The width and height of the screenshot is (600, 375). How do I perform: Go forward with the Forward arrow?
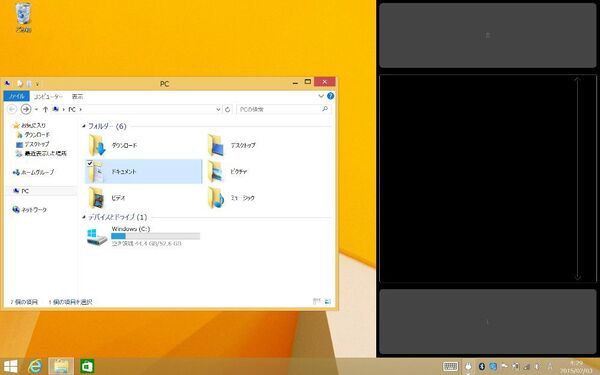pos(26,109)
